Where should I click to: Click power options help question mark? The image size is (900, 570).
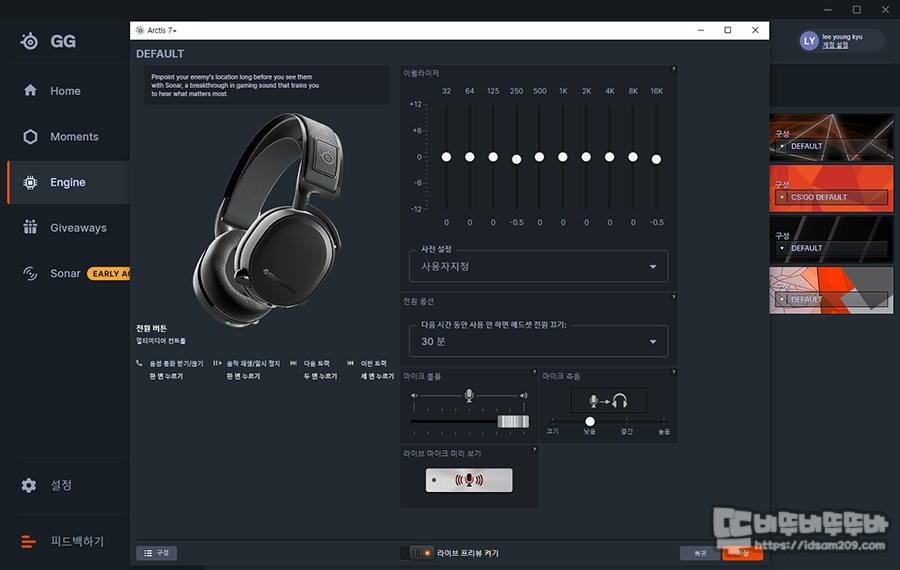[x=673, y=297]
